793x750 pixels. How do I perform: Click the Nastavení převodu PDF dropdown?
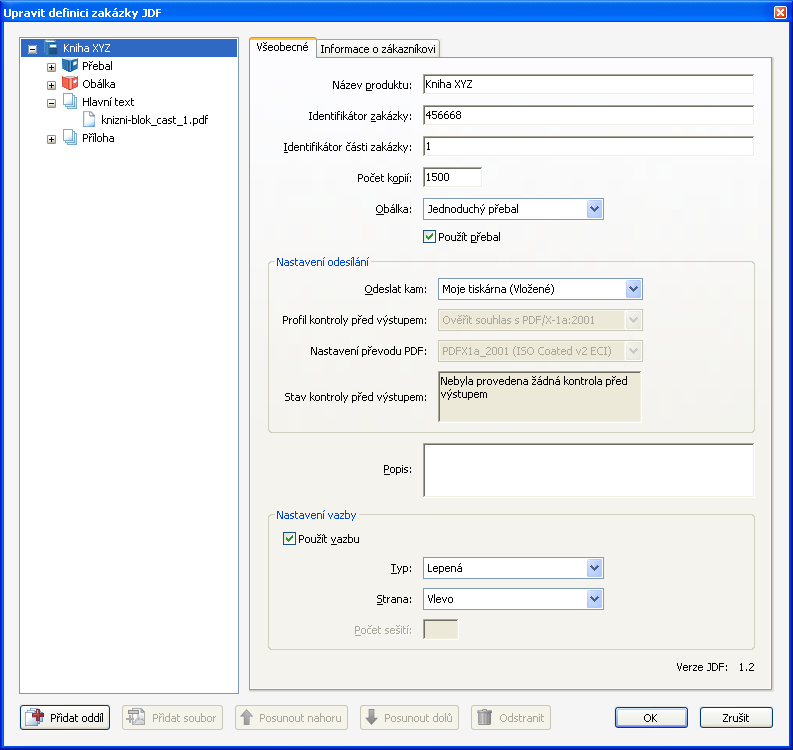540,351
